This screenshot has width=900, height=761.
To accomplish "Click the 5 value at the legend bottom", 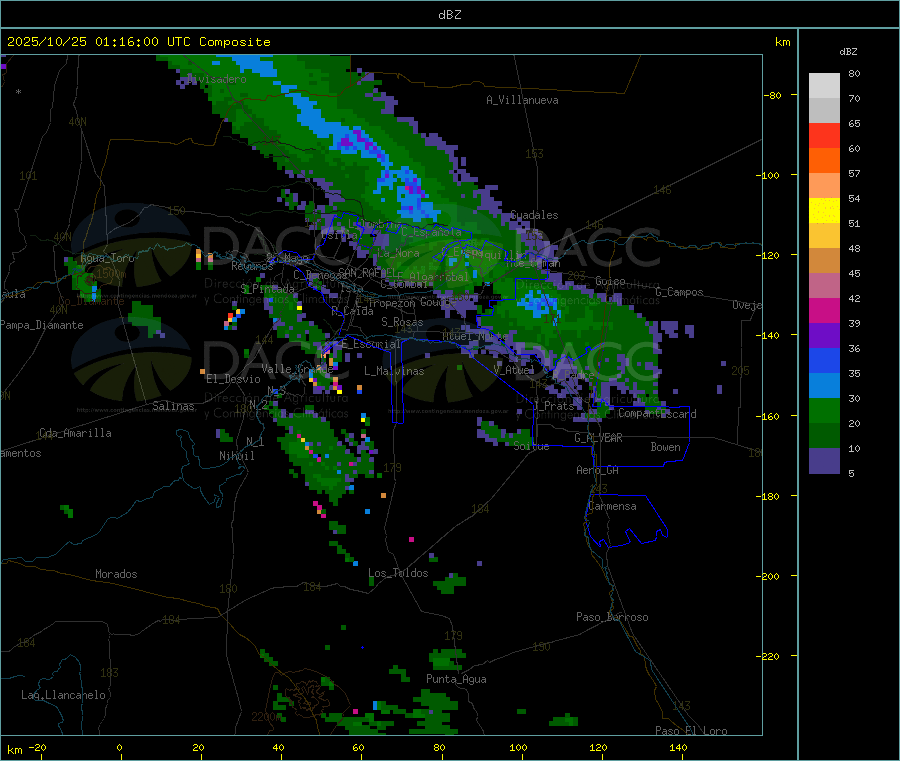I will (x=851, y=473).
